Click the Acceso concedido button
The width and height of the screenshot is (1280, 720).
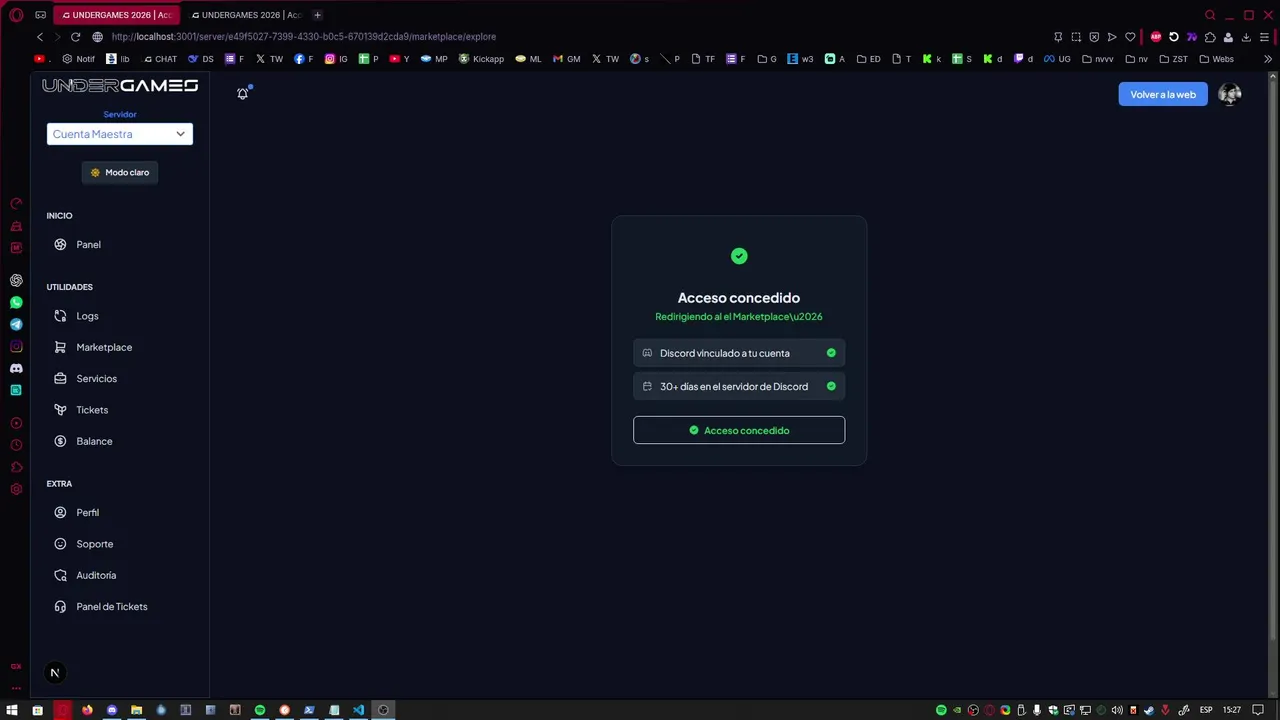click(739, 430)
